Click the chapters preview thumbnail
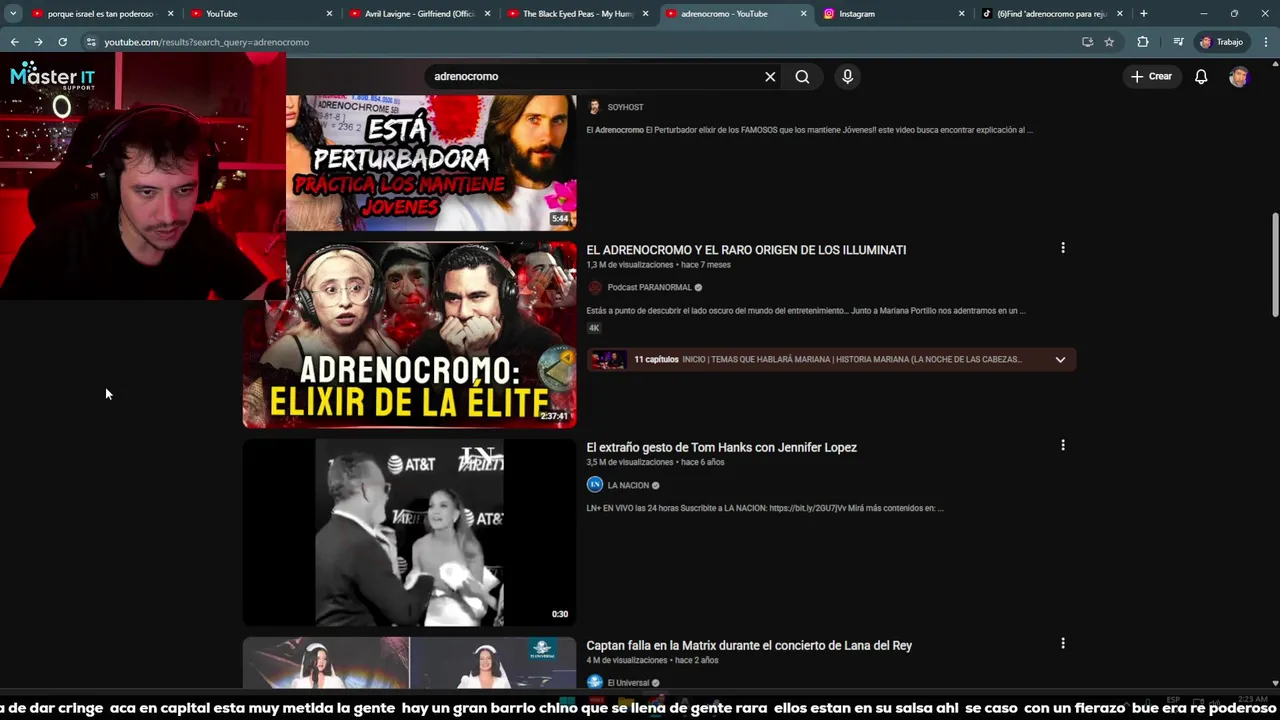 [x=608, y=360]
